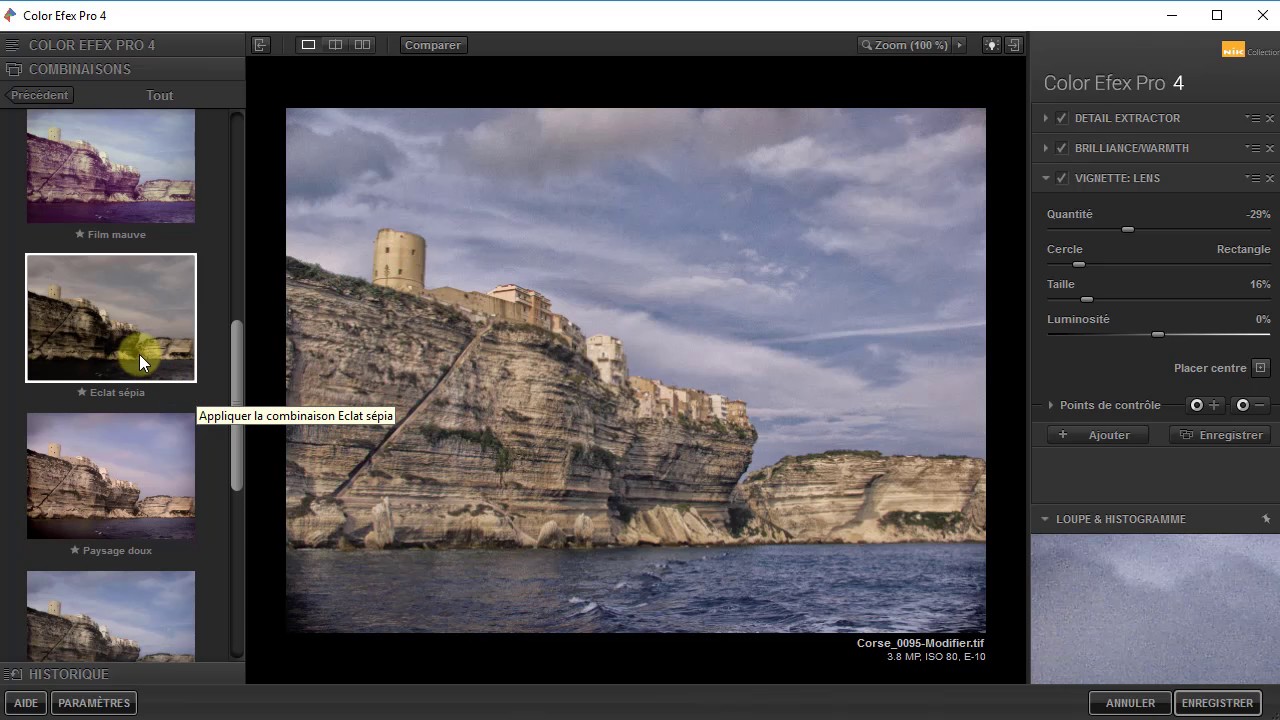Screen dimensions: 1280x720
Task: Pin the loupe with the star icon
Action: [1266, 519]
